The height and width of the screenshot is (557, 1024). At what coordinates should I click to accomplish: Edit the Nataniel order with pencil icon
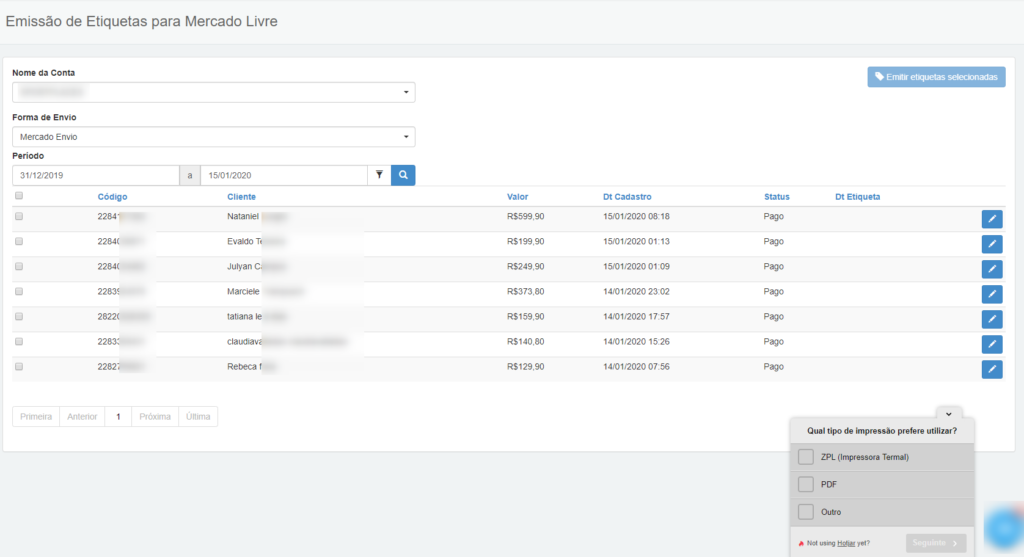pyautogui.click(x=991, y=219)
